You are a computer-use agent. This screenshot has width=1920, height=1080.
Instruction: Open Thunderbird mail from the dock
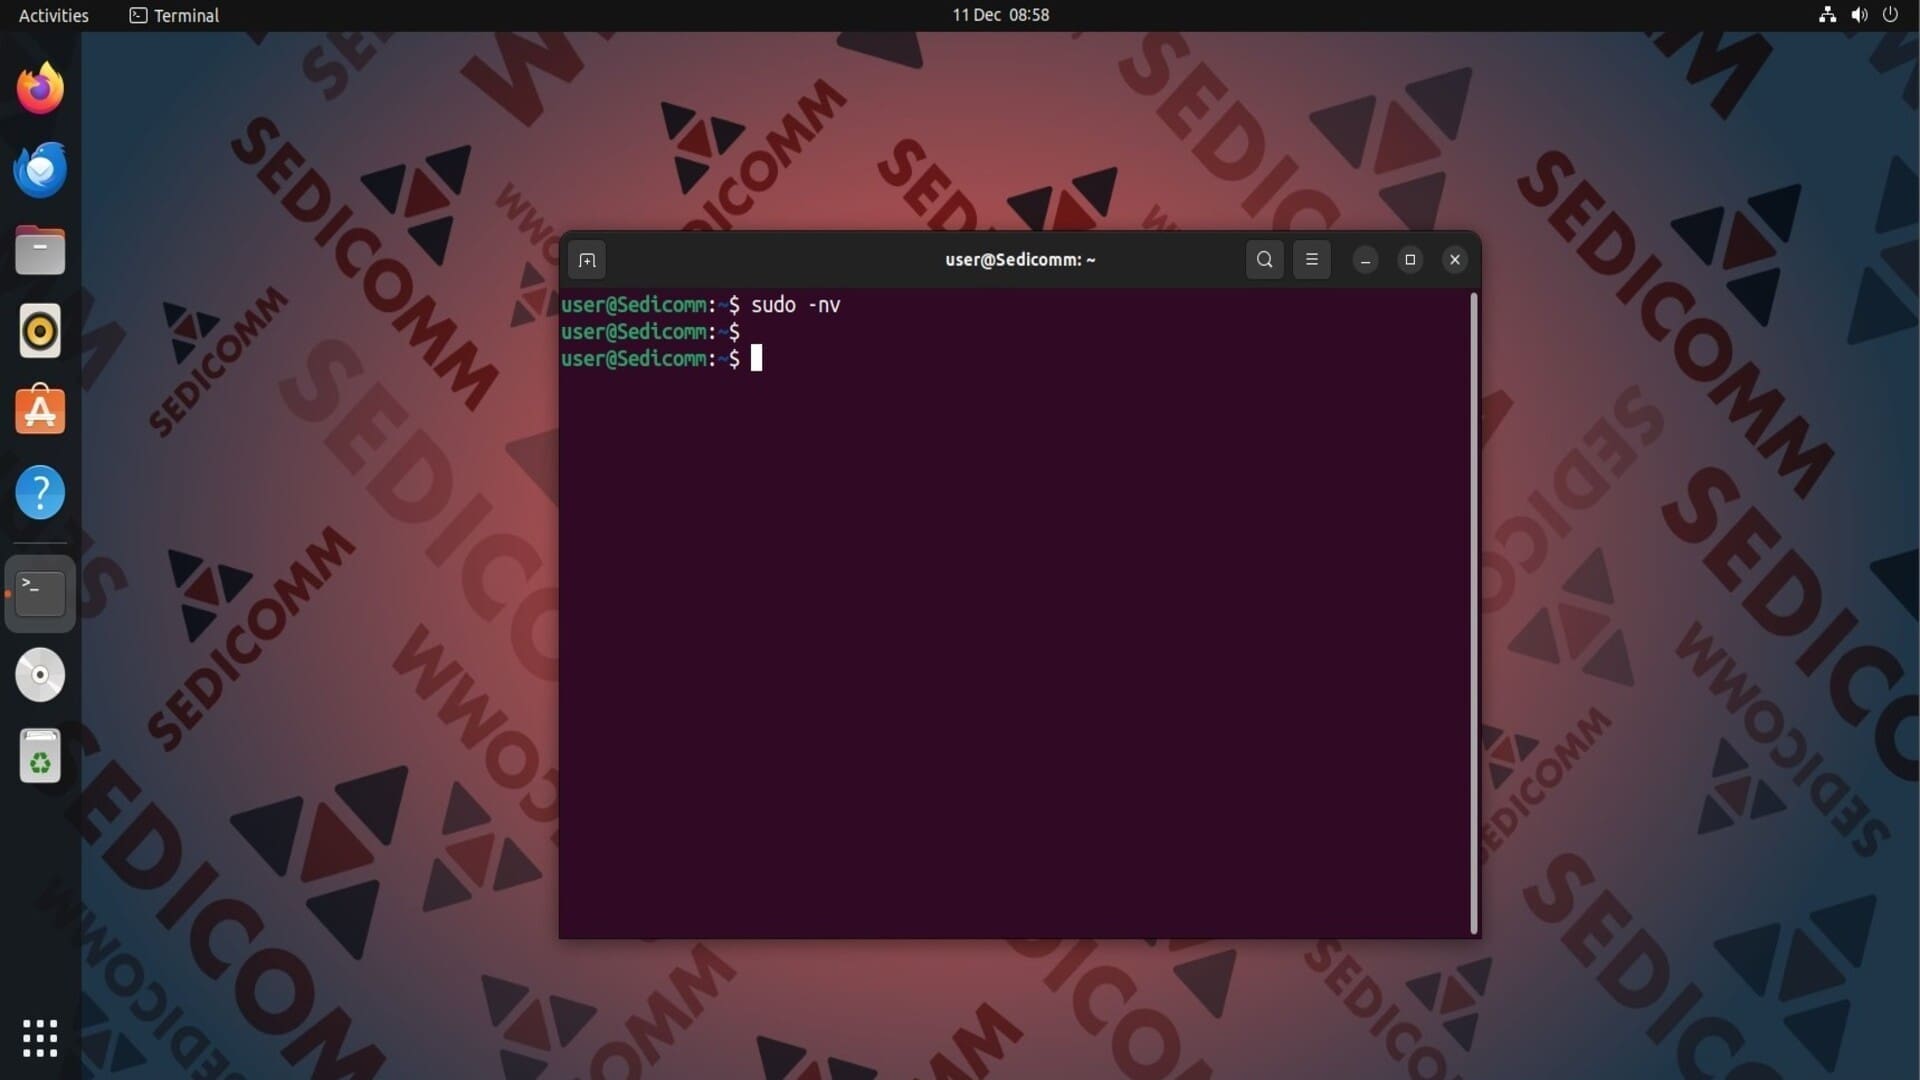click(40, 169)
